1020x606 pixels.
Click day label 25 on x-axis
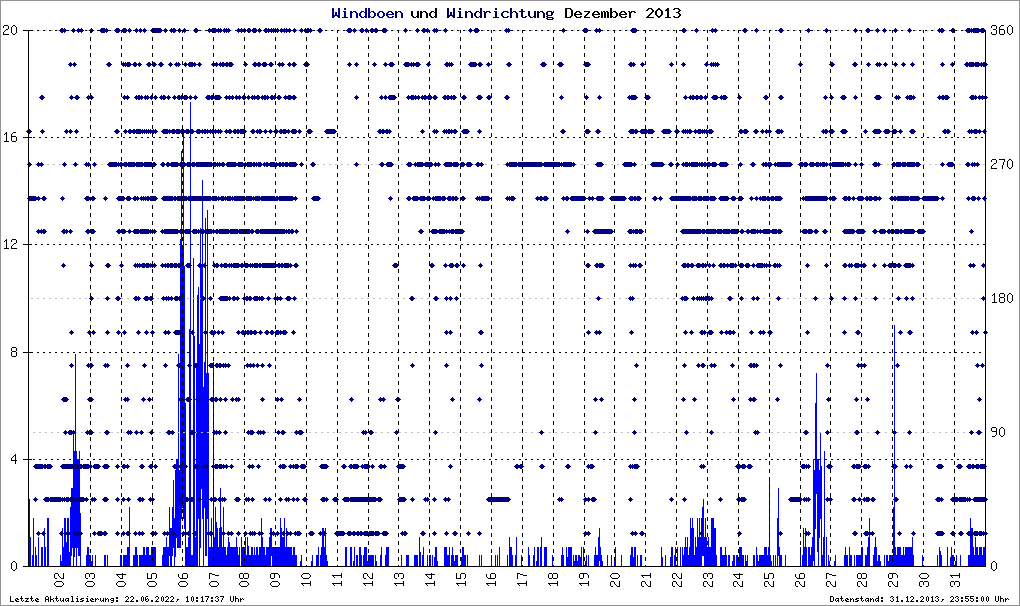pyautogui.click(x=770, y=579)
